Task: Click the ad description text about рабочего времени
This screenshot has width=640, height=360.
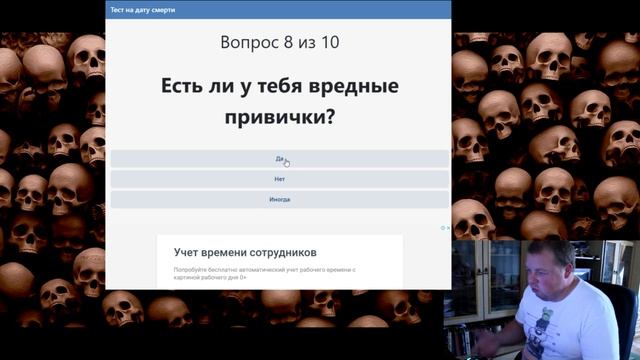Action: pyautogui.click(x=264, y=273)
